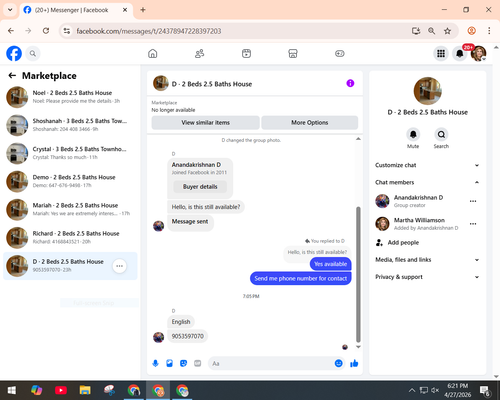Image resolution: width=500 pixels, height=400 pixels.
Task: Open options for Martha Williamson member
Action: pos(473,224)
